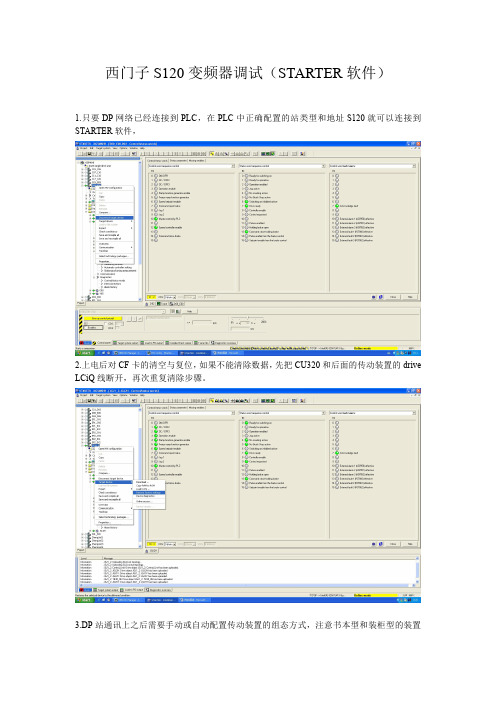Screen dimensions: 496x702
Task: Switch to Missing enables tab in step 1 screenshot
Action: click(x=197, y=160)
